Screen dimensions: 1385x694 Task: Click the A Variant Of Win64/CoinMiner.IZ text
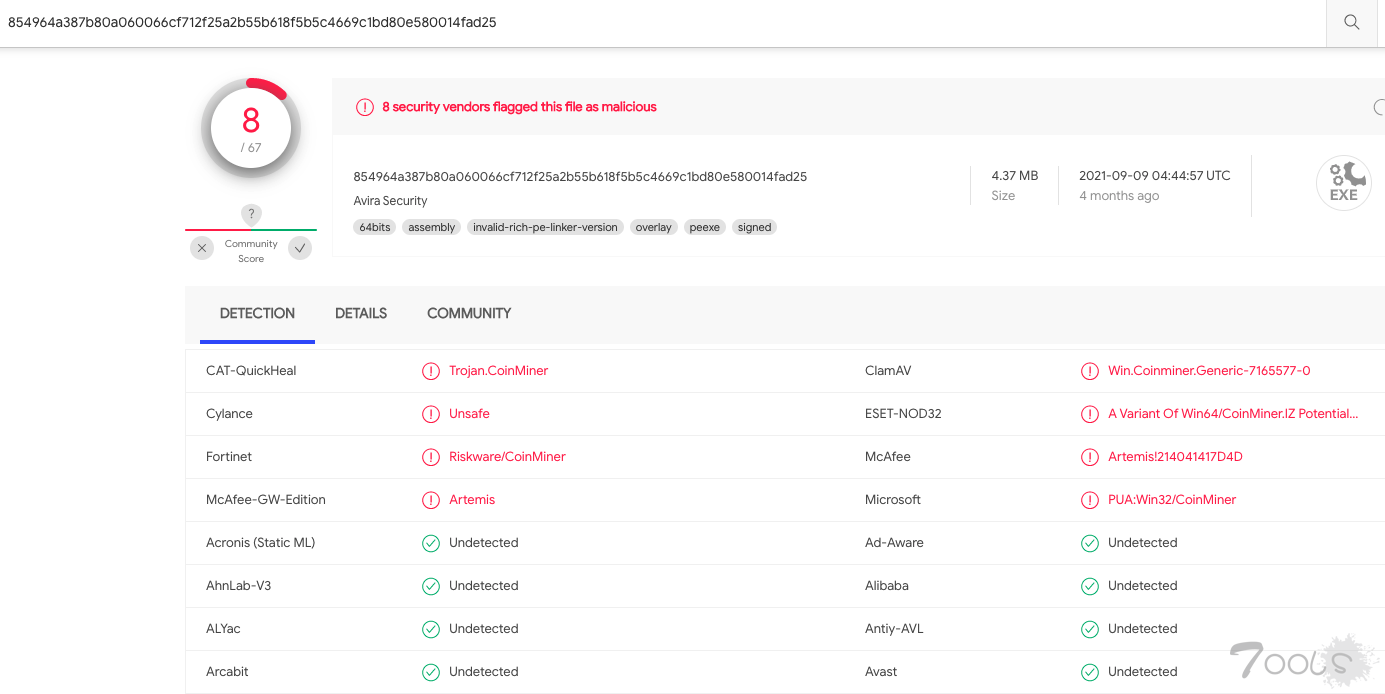(x=1233, y=413)
